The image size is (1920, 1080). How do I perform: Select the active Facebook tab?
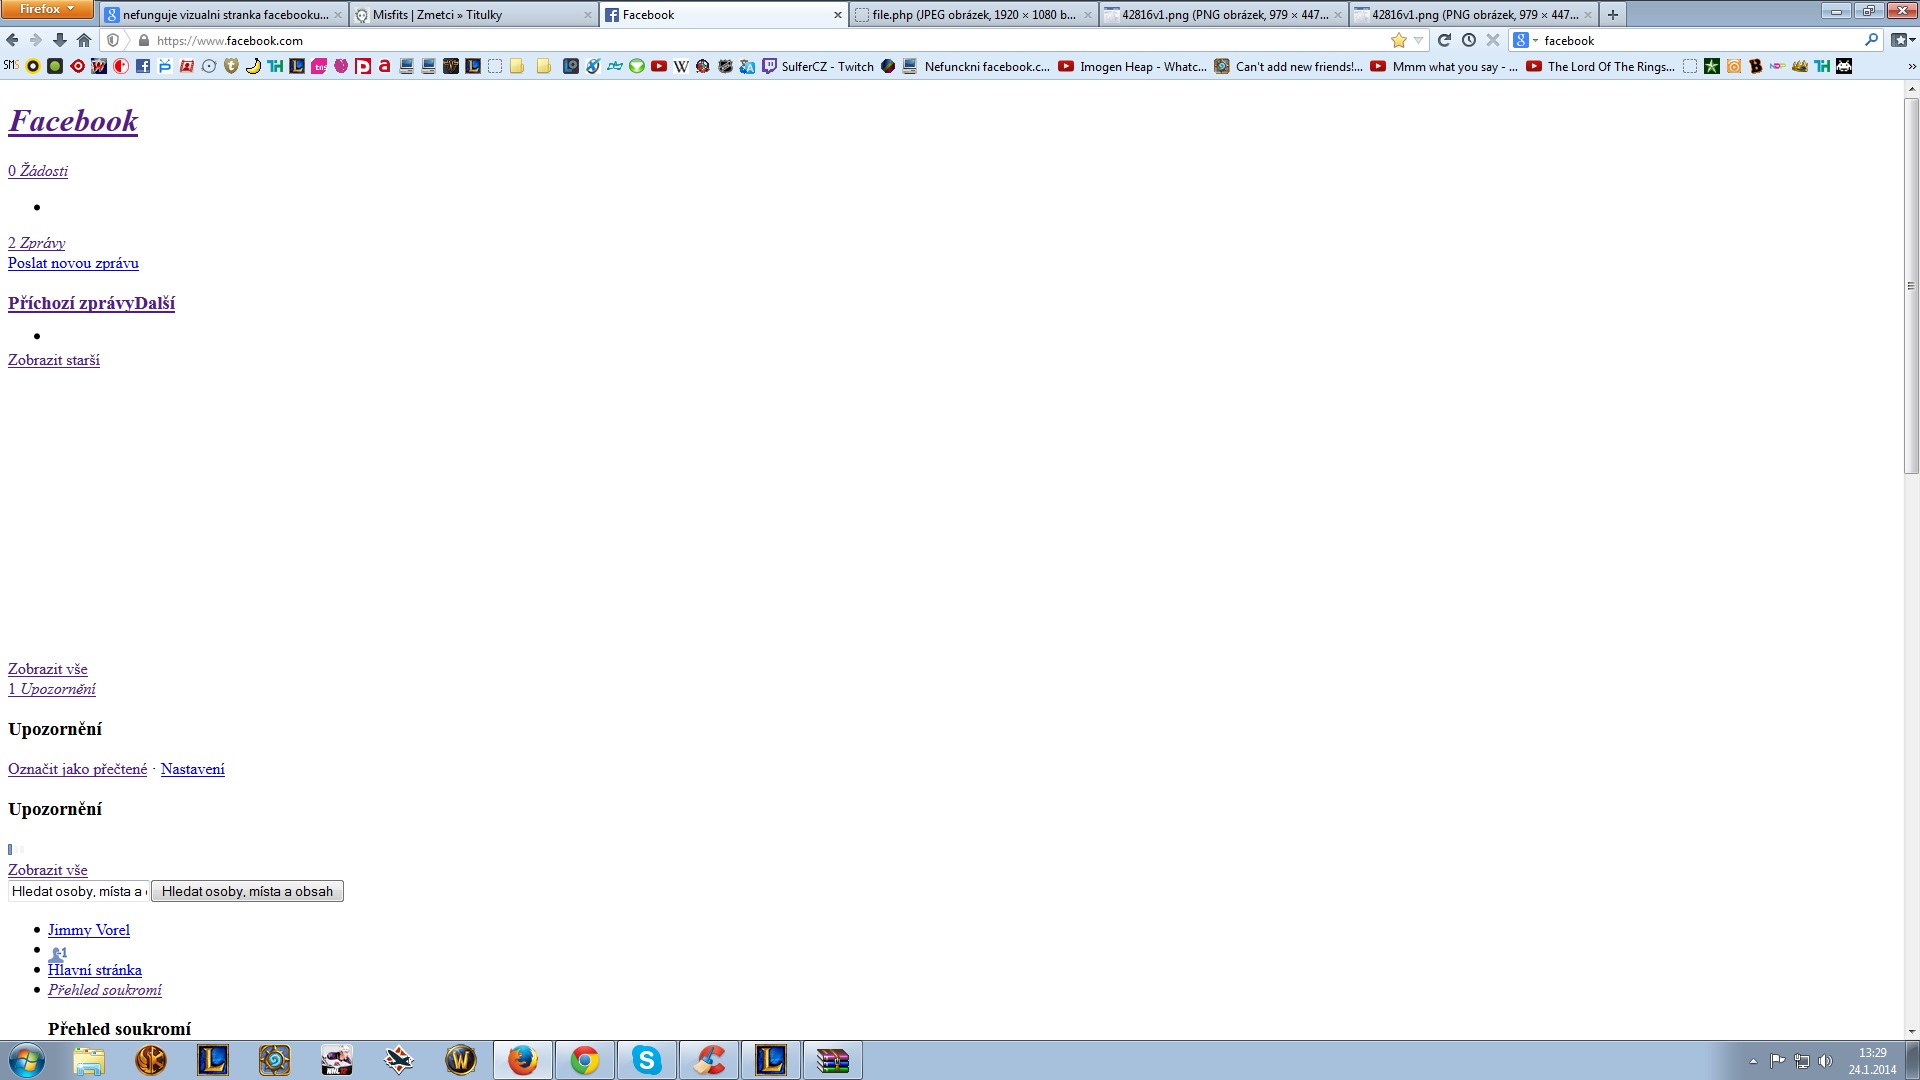pos(723,14)
